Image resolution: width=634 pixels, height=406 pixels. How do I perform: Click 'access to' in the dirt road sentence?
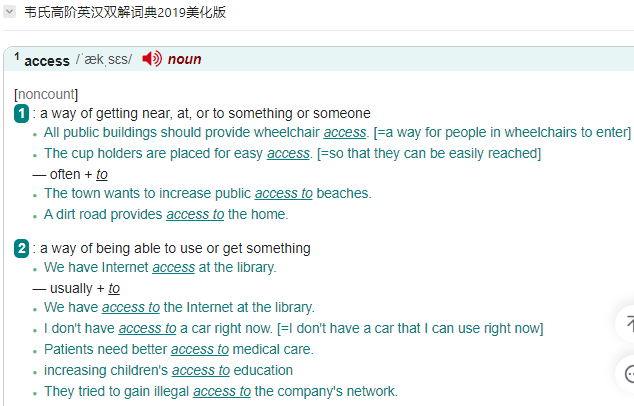click(x=195, y=214)
